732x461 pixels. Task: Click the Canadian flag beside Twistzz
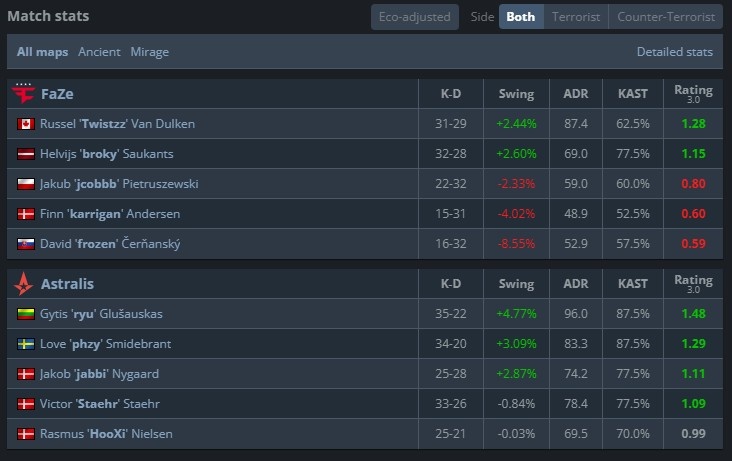[x=26, y=124]
